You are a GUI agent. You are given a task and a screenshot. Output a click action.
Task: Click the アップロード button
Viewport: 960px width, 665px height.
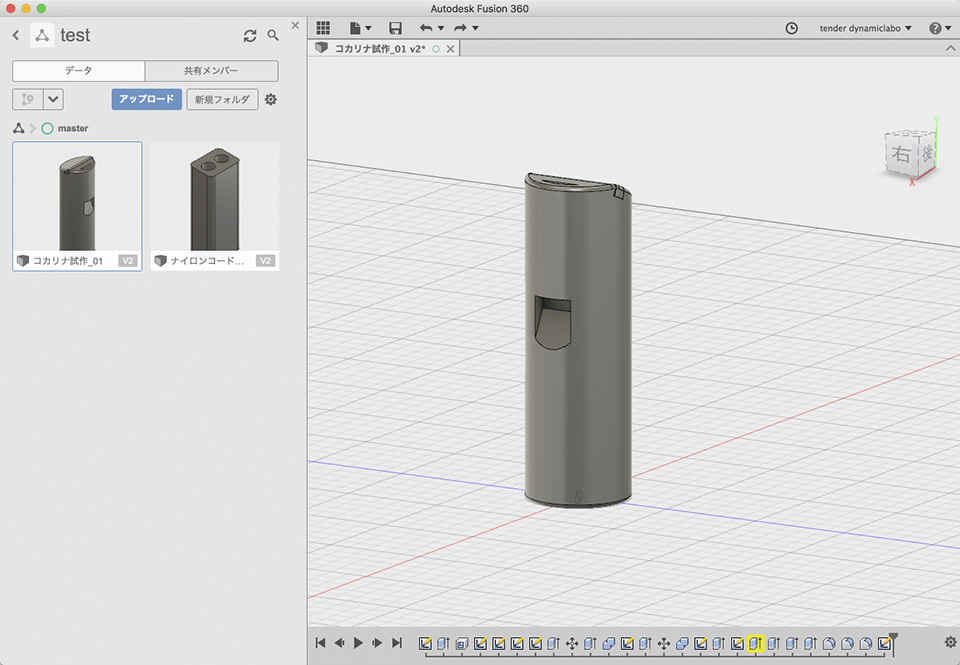click(146, 99)
